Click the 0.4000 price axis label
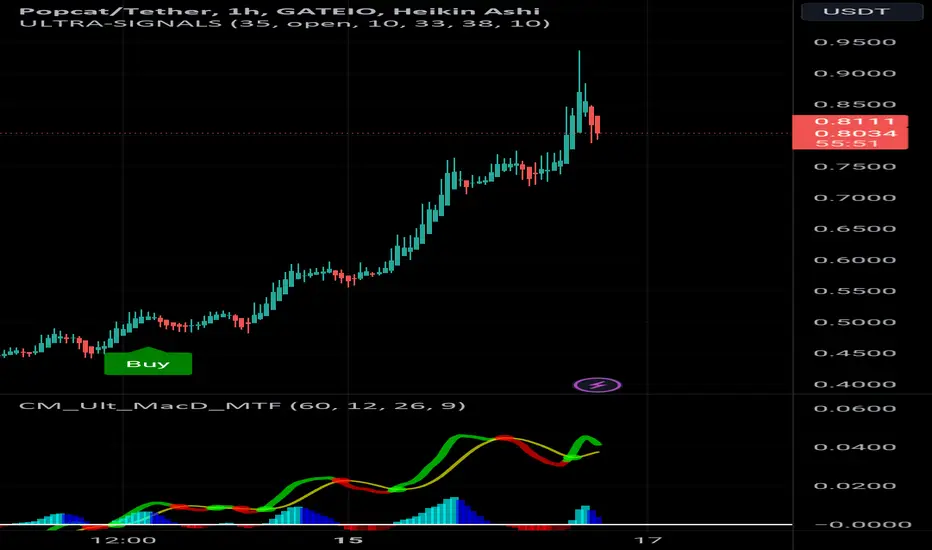Screen dimensions: 932x550 [855, 384]
